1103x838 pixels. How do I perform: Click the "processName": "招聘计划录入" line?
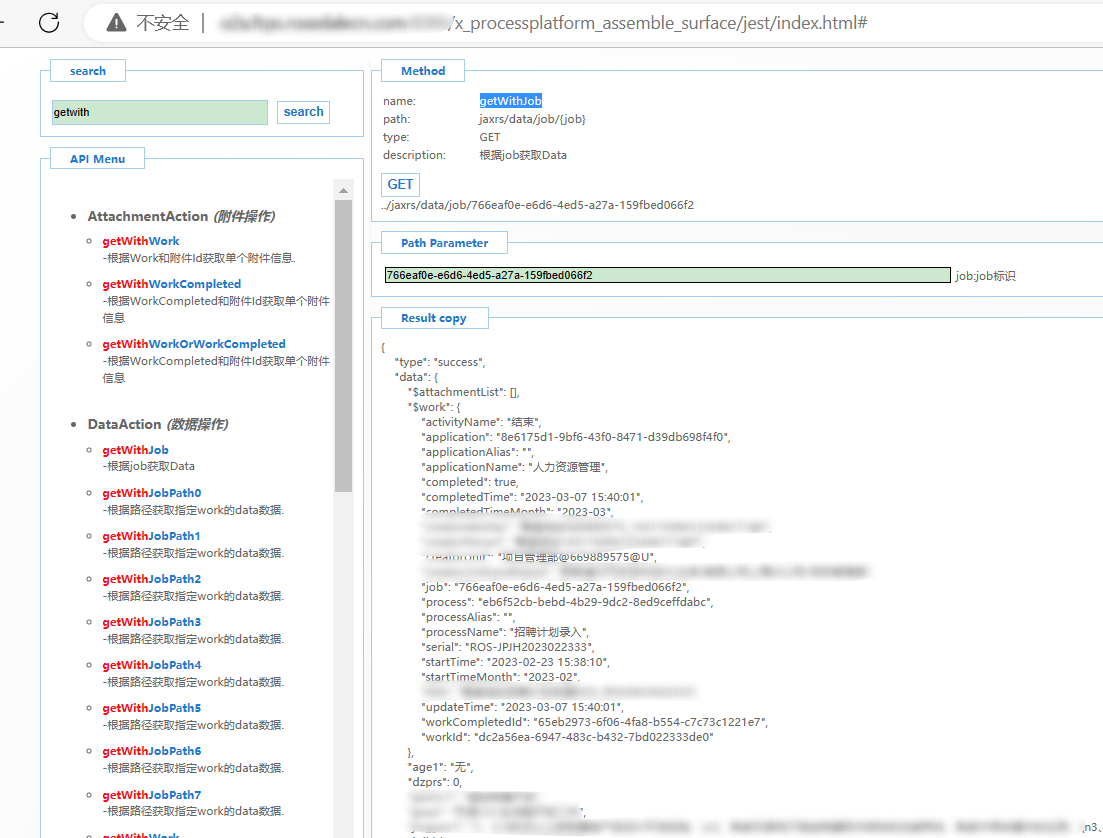(505, 632)
